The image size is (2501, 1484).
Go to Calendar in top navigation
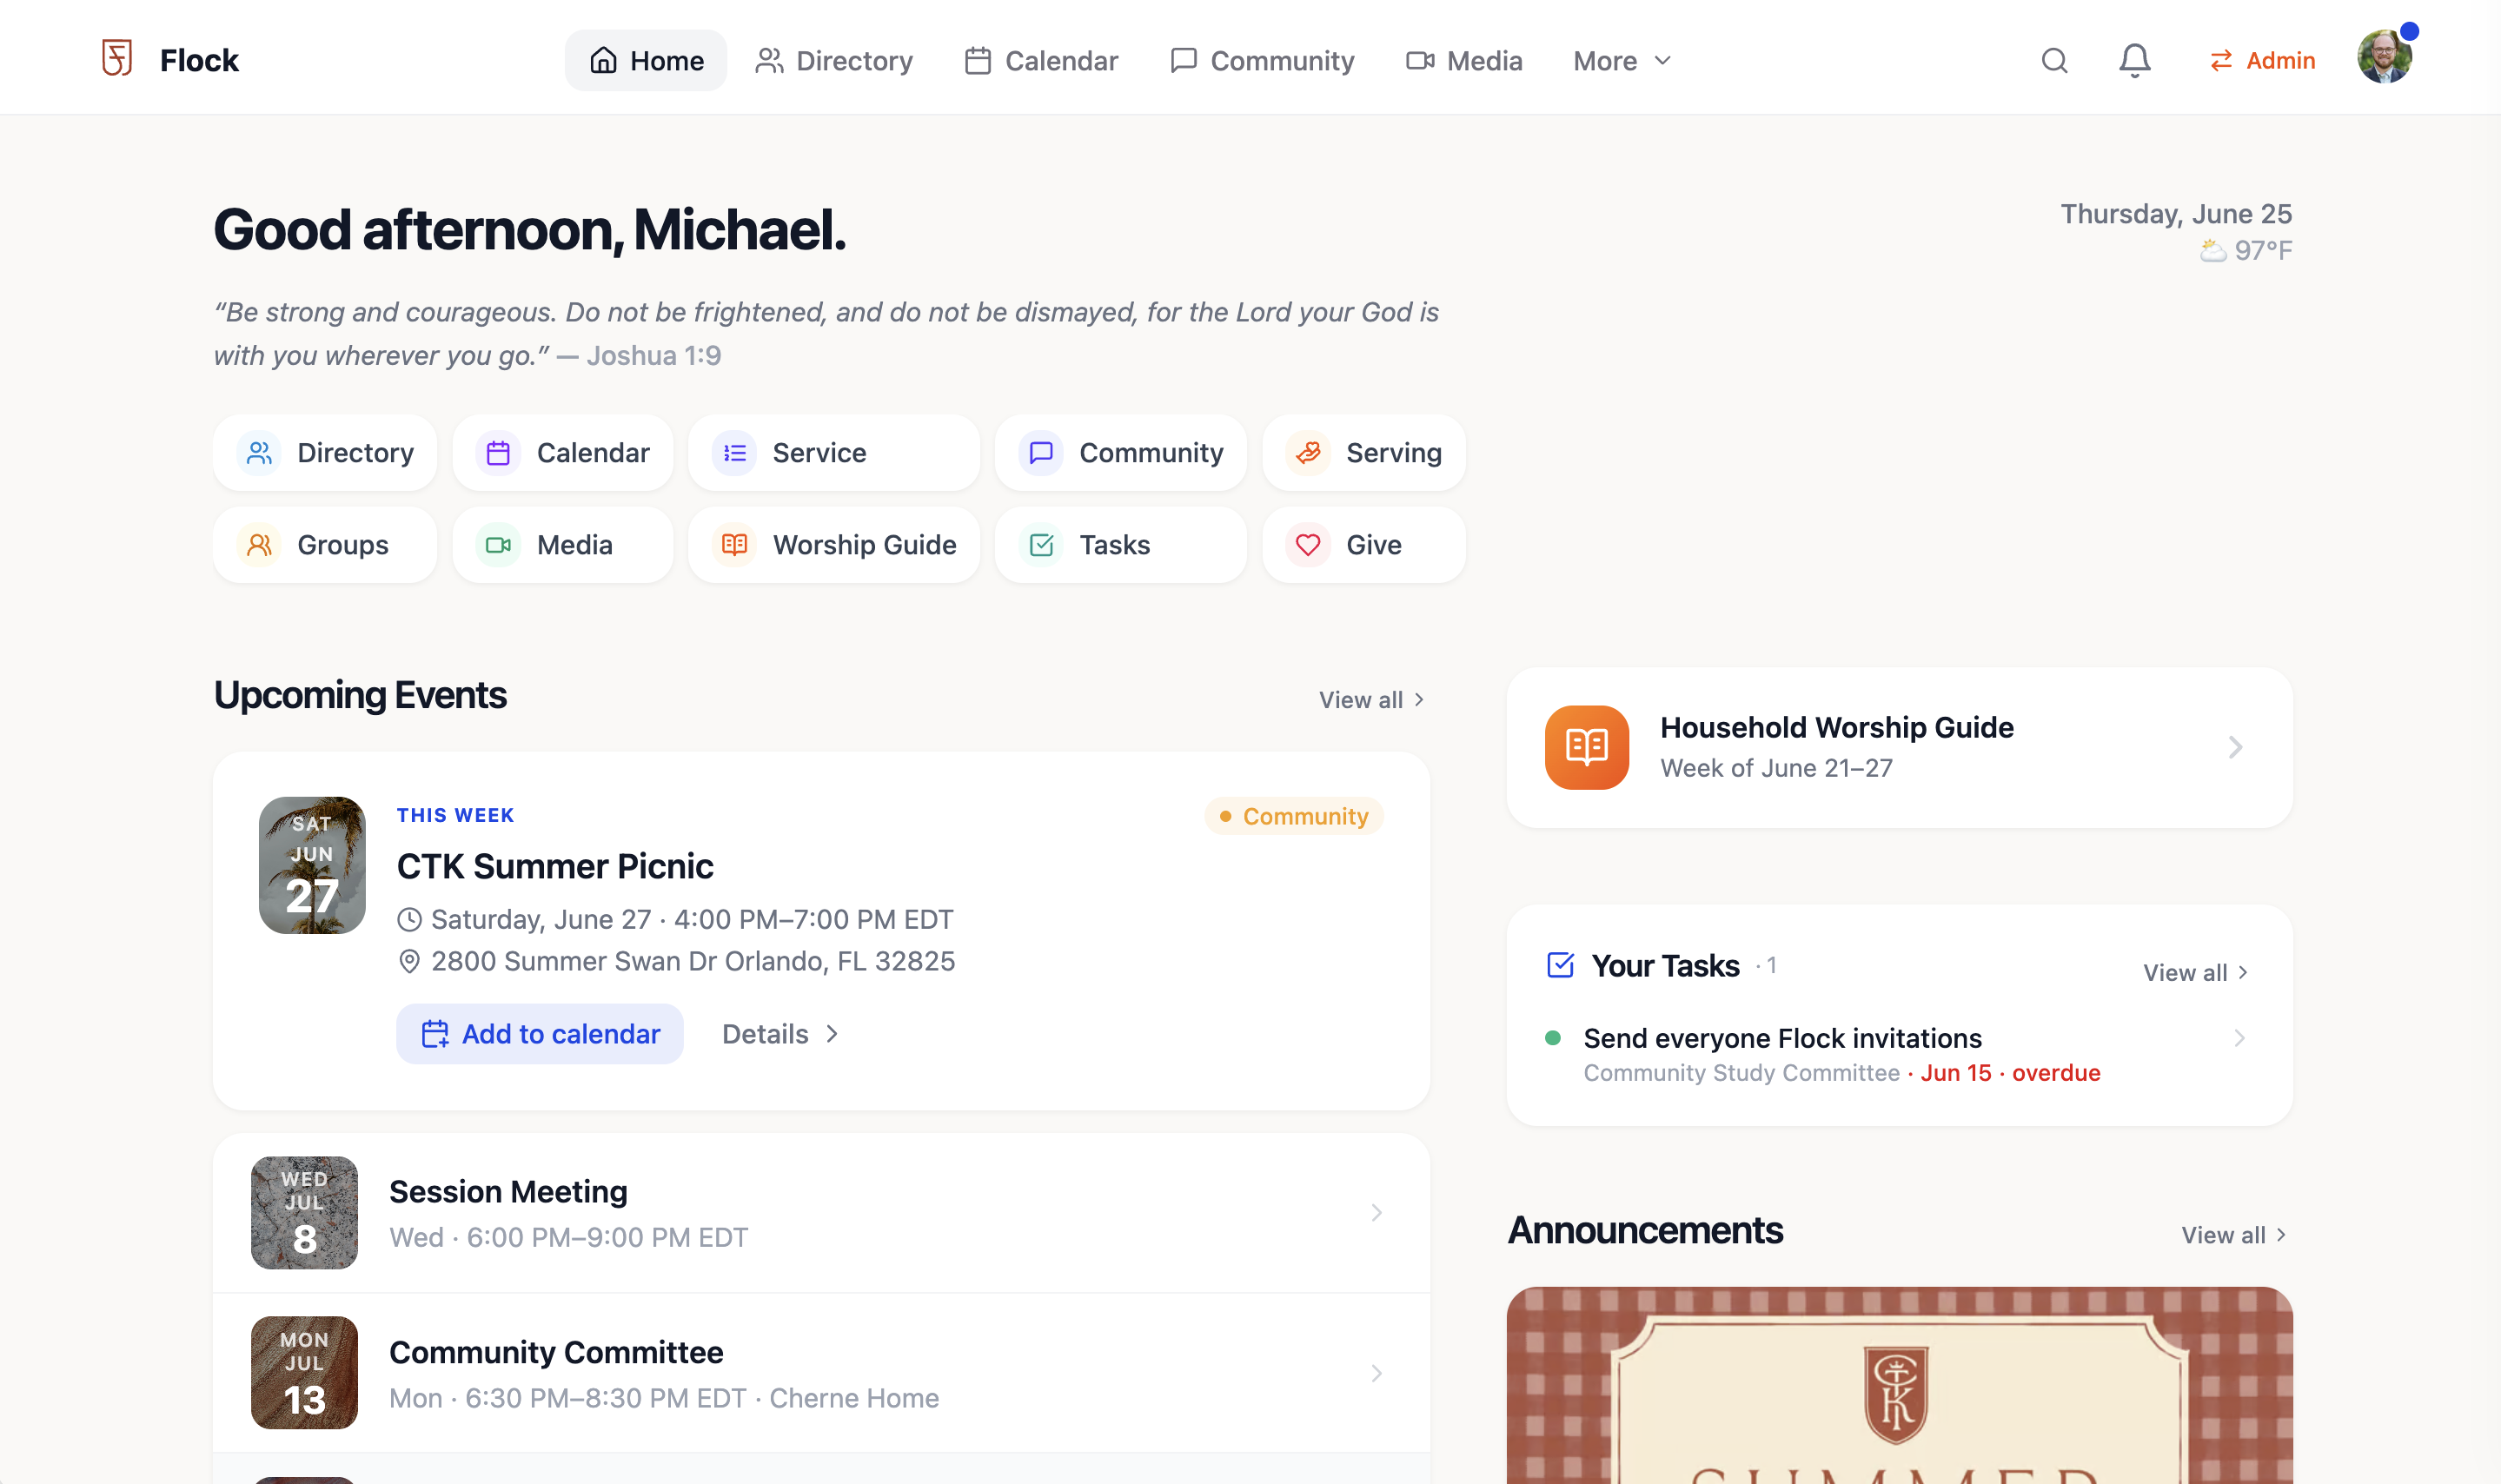[x=1041, y=61]
